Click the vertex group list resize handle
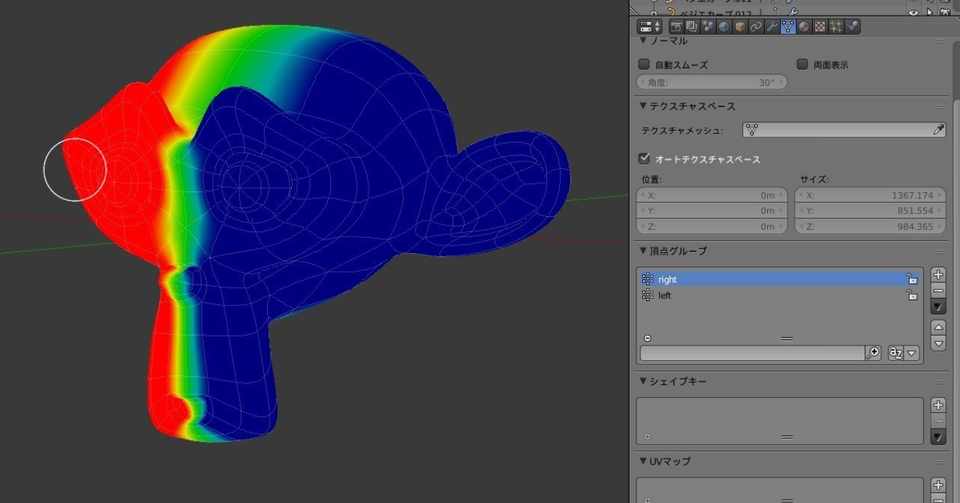The width and height of the screenshot is (960, 503). tap(787, 338)
